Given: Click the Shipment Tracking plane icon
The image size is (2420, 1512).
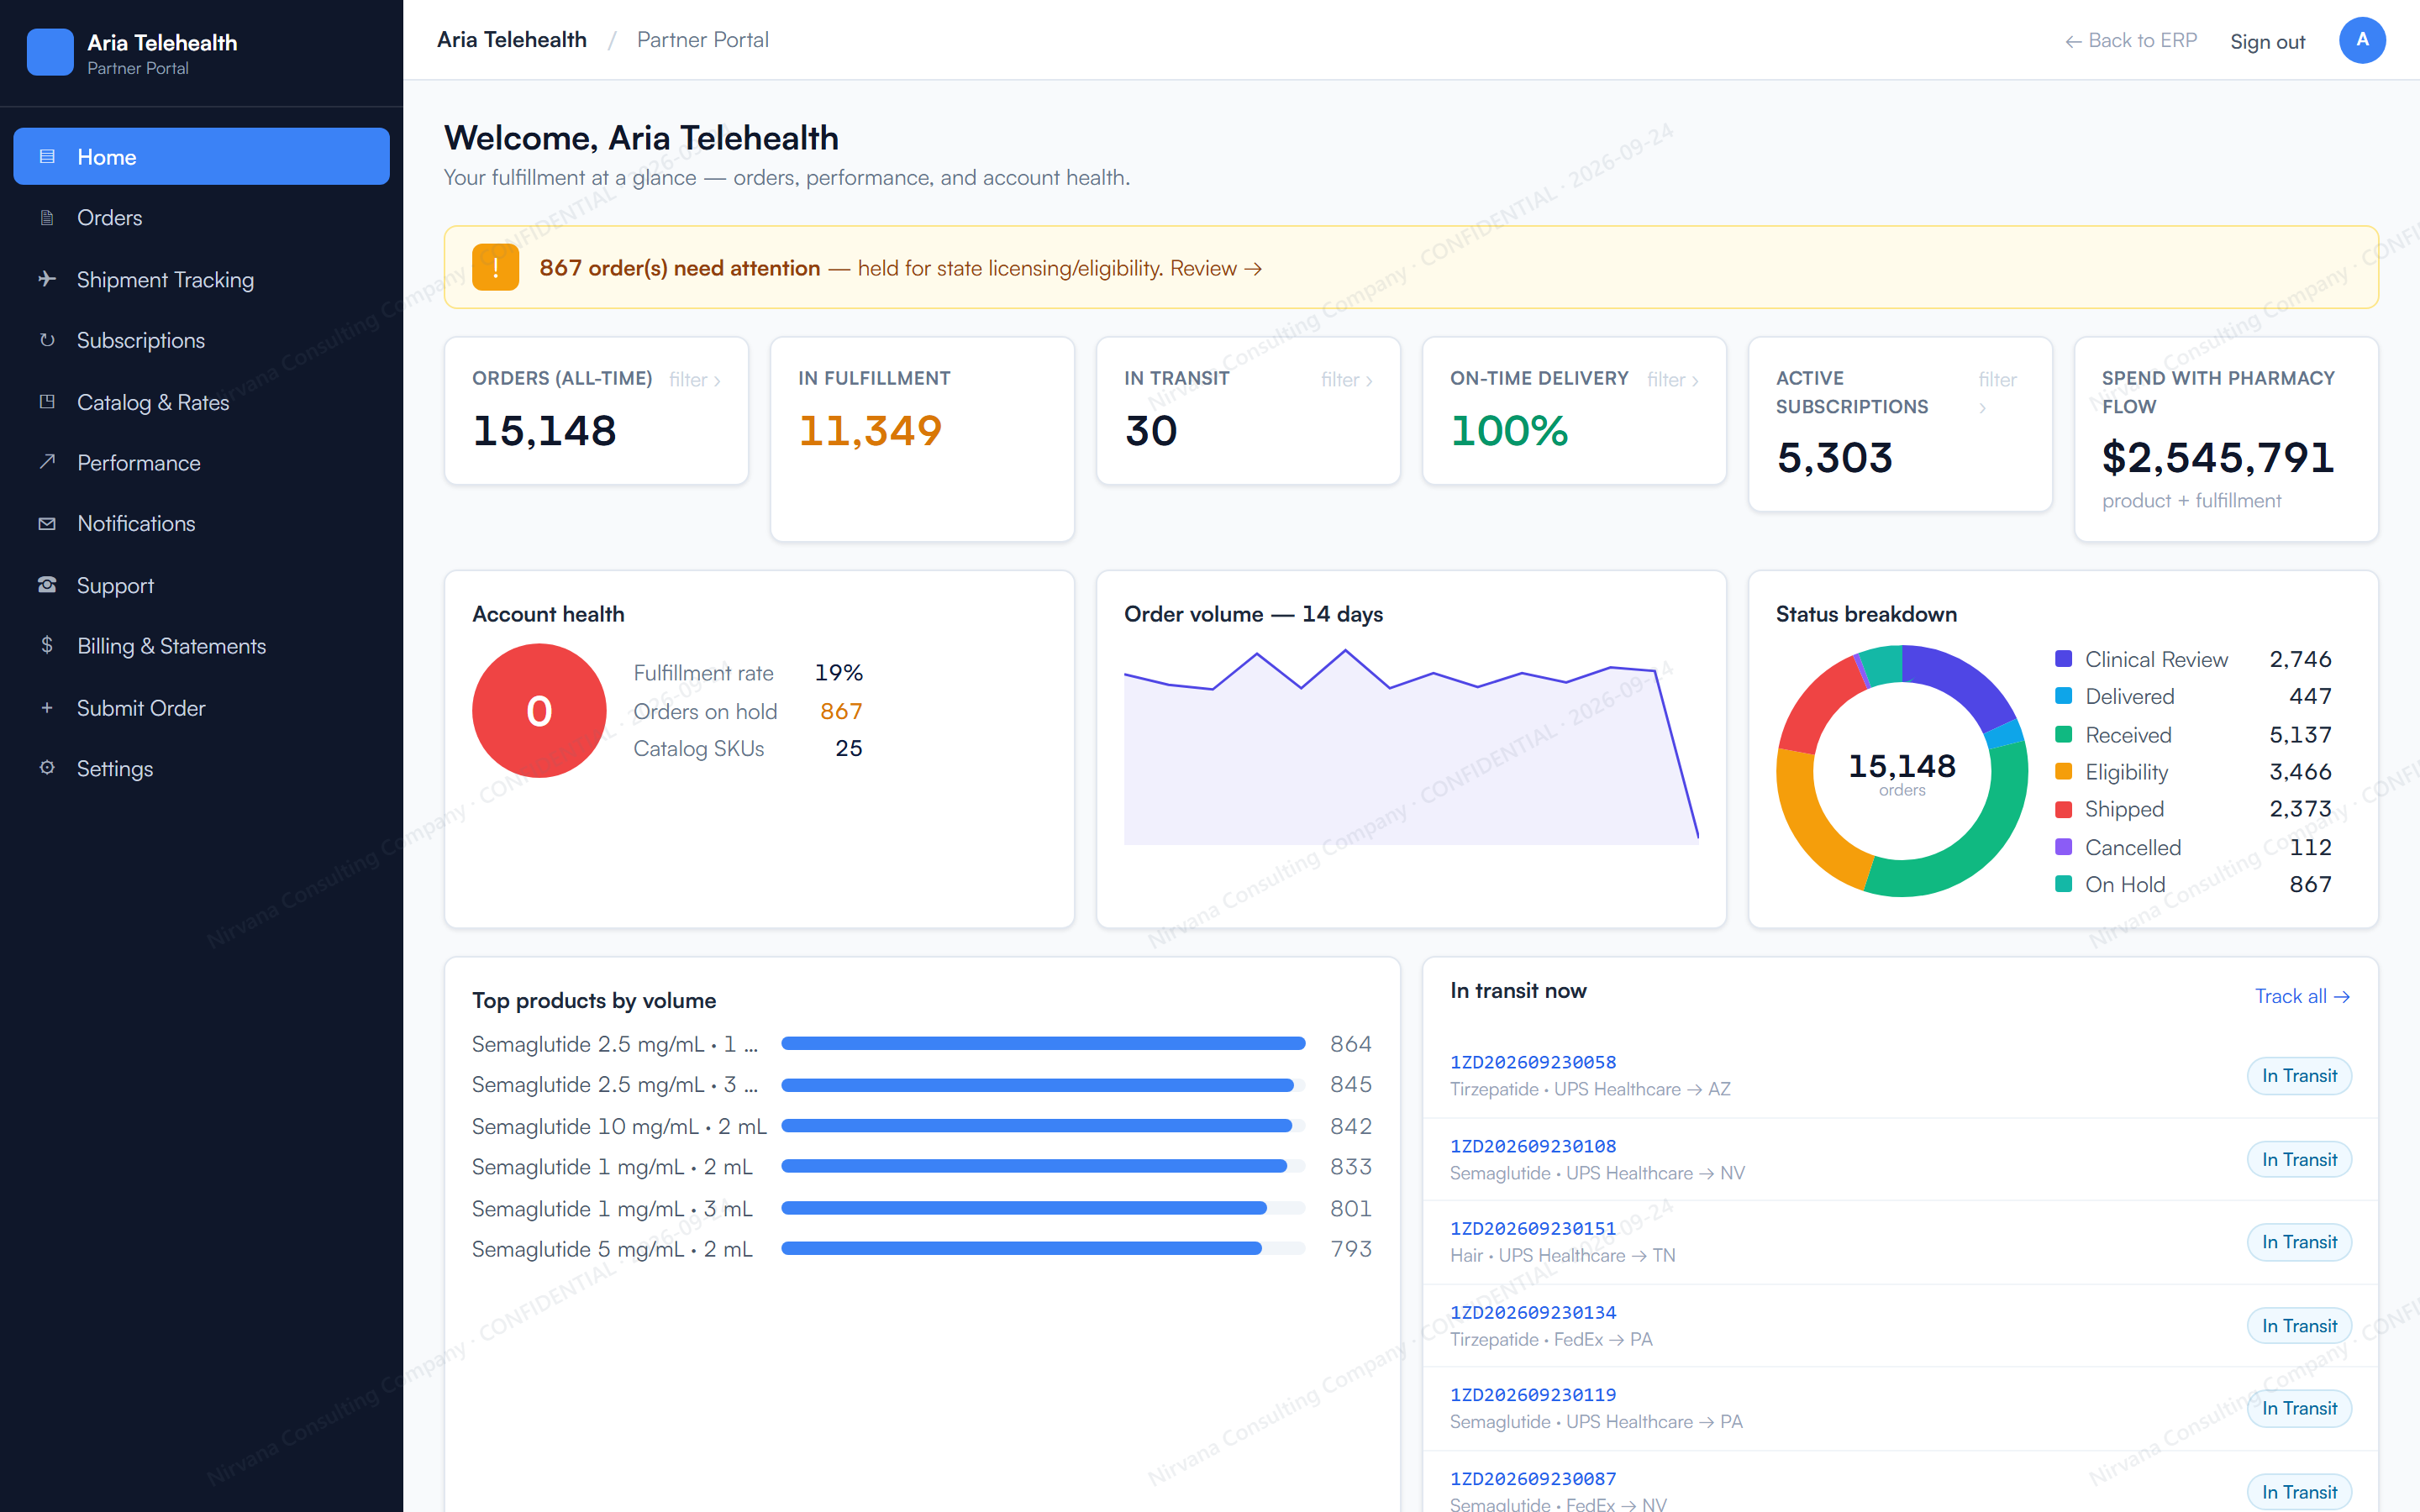Looking at the screenshot, I should [47, 279].
